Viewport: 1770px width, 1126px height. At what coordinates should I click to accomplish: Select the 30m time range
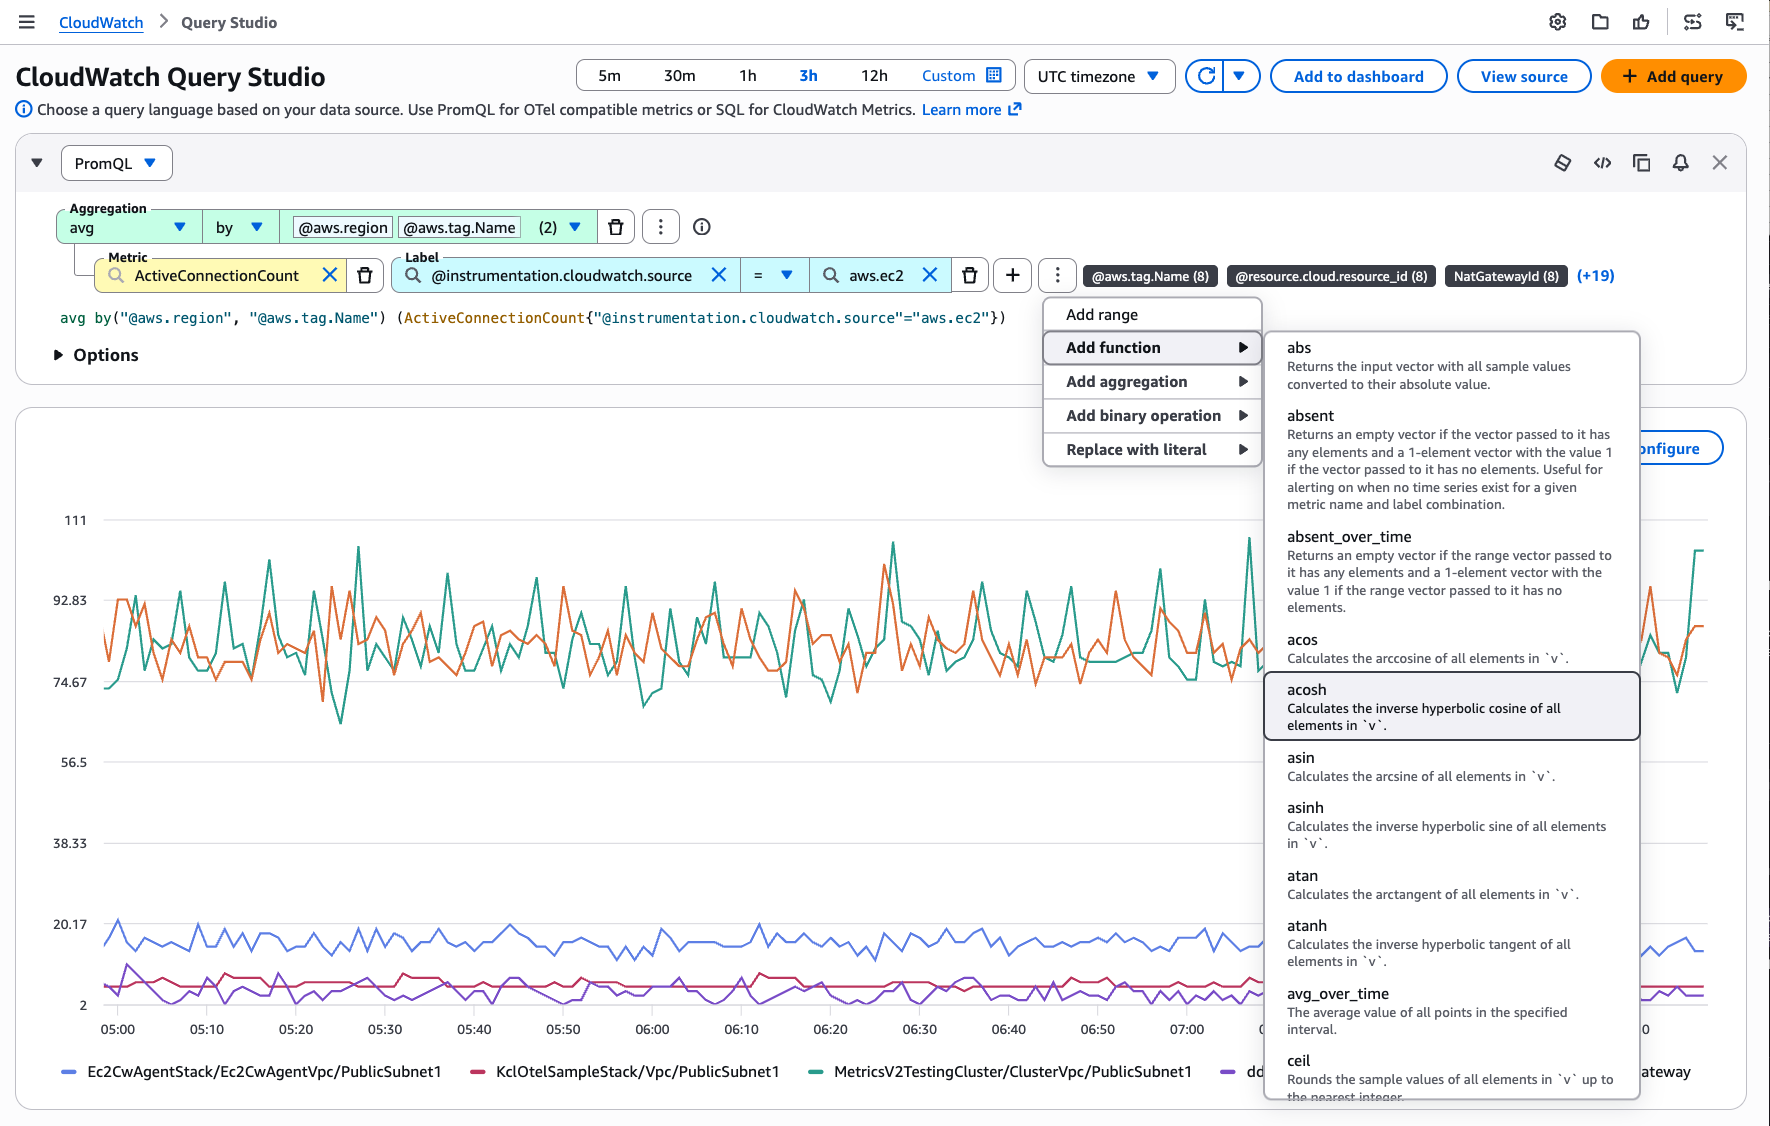coord(679,76)
